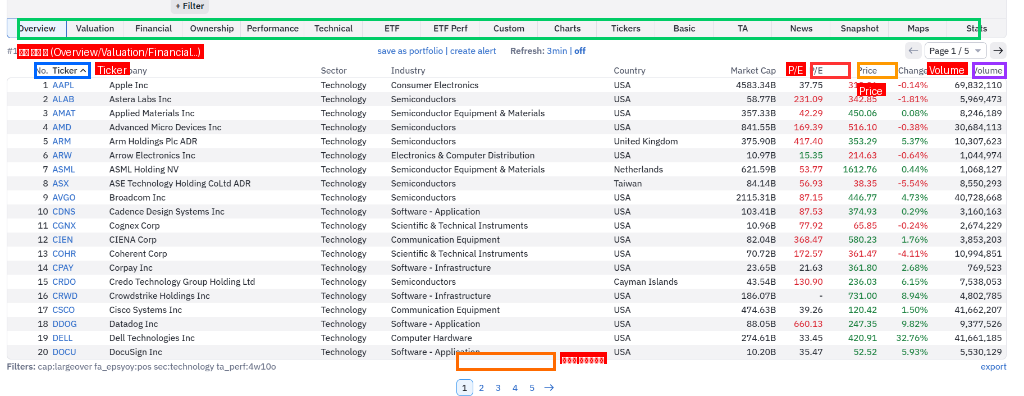Open the COHR ticker link
This screenshot has width=1024, height=396.
(64, 254)
